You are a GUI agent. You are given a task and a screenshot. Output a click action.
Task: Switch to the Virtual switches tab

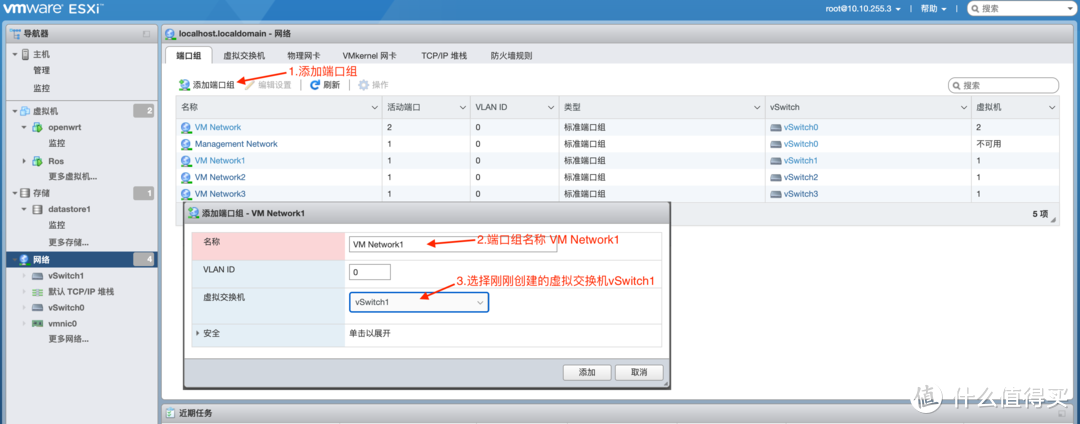[243, 56]
